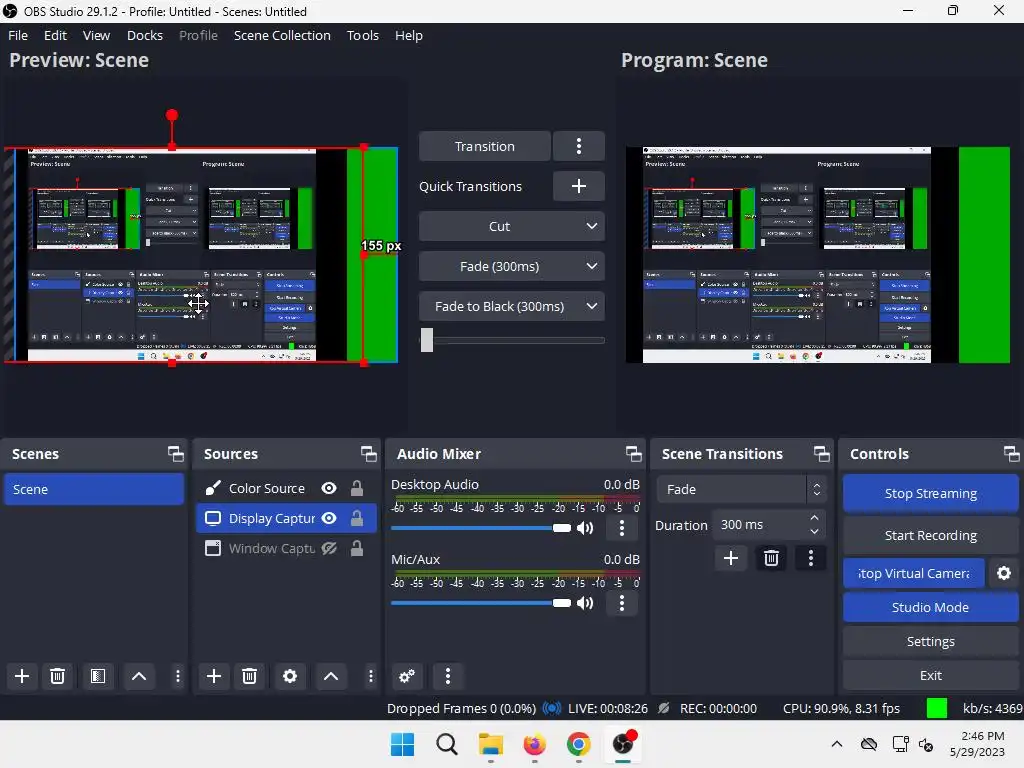Open Sources toolbar more options

pyautogui.click(x=370, y=676)
